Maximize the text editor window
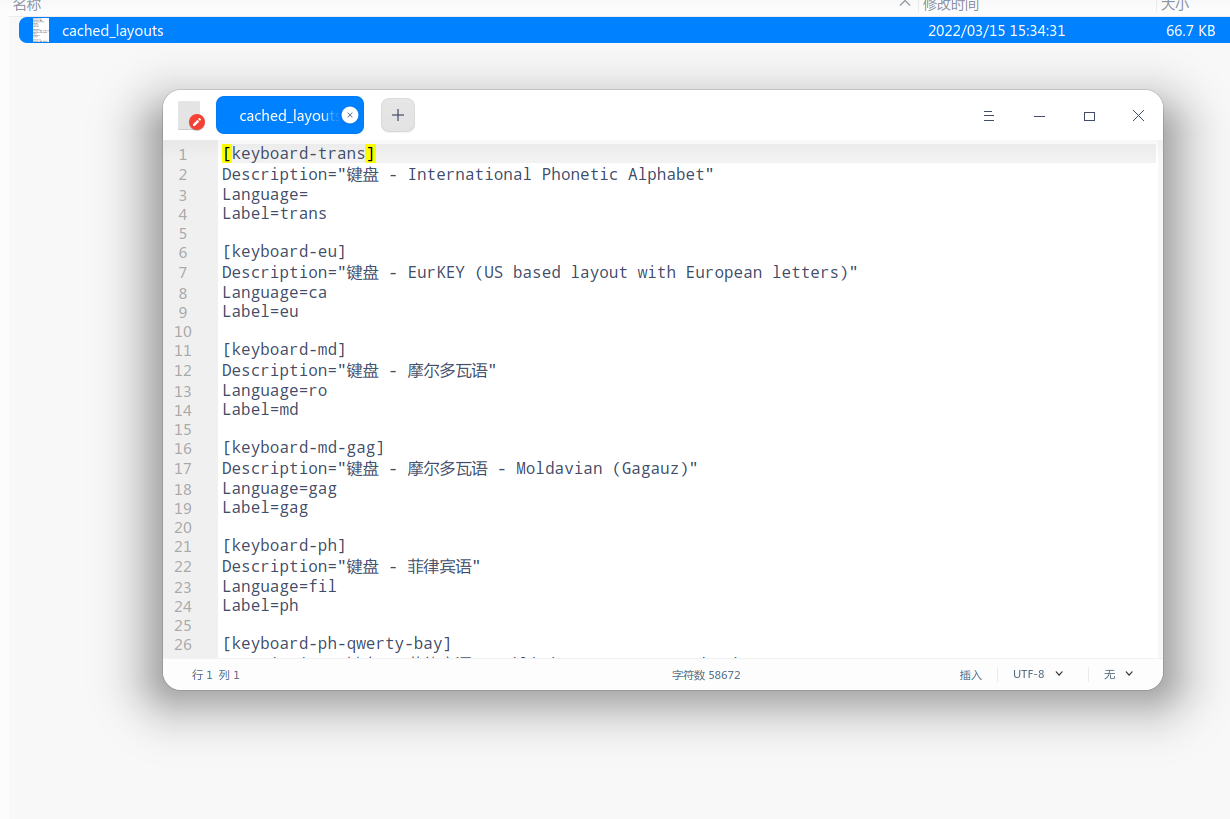 coord(1089,116)
